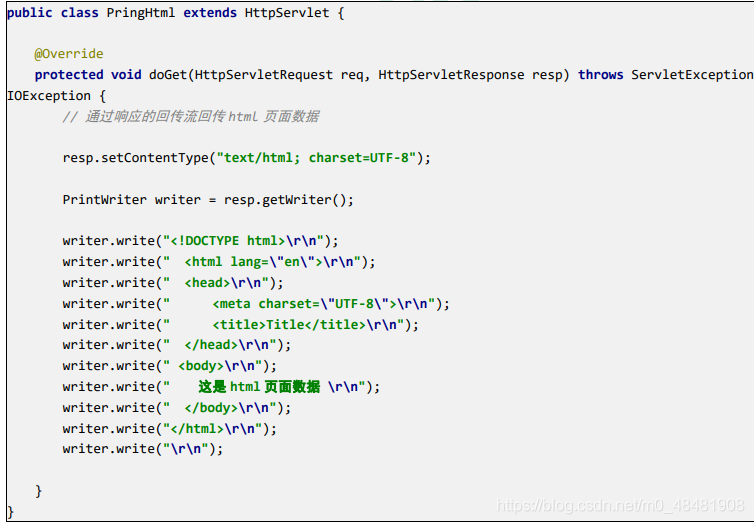Click the "text/html; charset=UTF-8" string

(x=316, y=158)
